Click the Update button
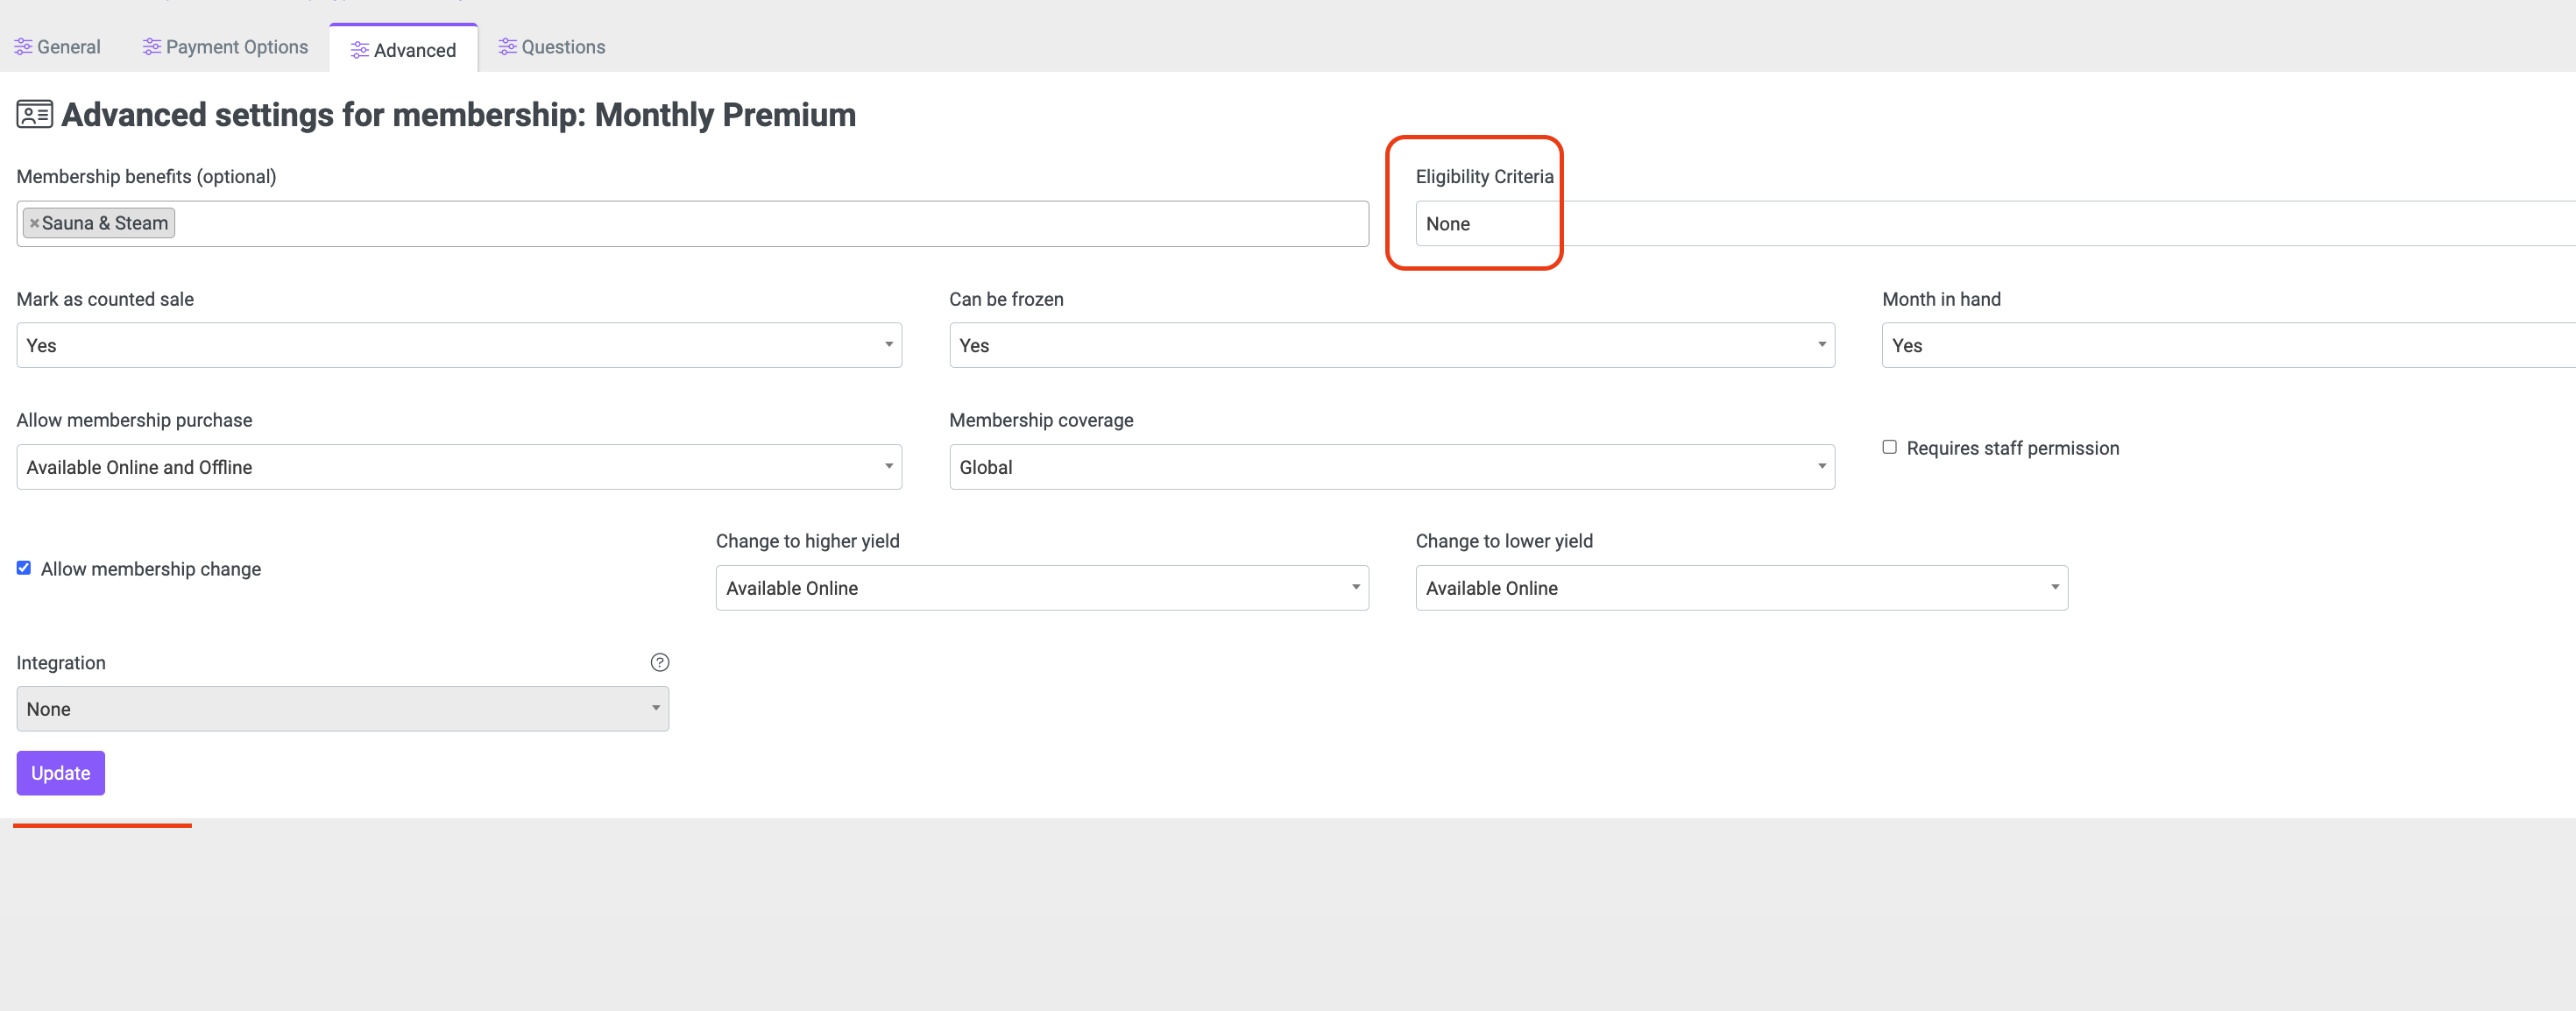This screenshot has width=2576, height=1011. (60, 773)
